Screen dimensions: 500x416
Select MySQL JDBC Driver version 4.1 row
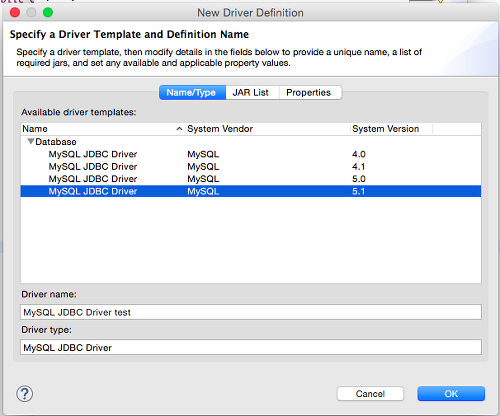point(251,166)
